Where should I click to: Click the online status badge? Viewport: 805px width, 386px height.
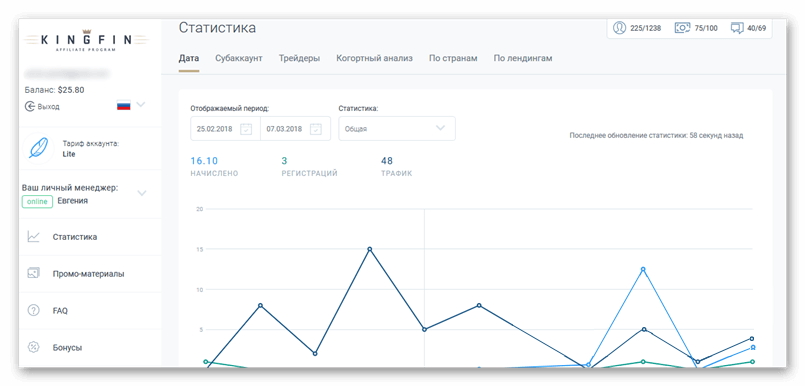[x=37, y=202]
